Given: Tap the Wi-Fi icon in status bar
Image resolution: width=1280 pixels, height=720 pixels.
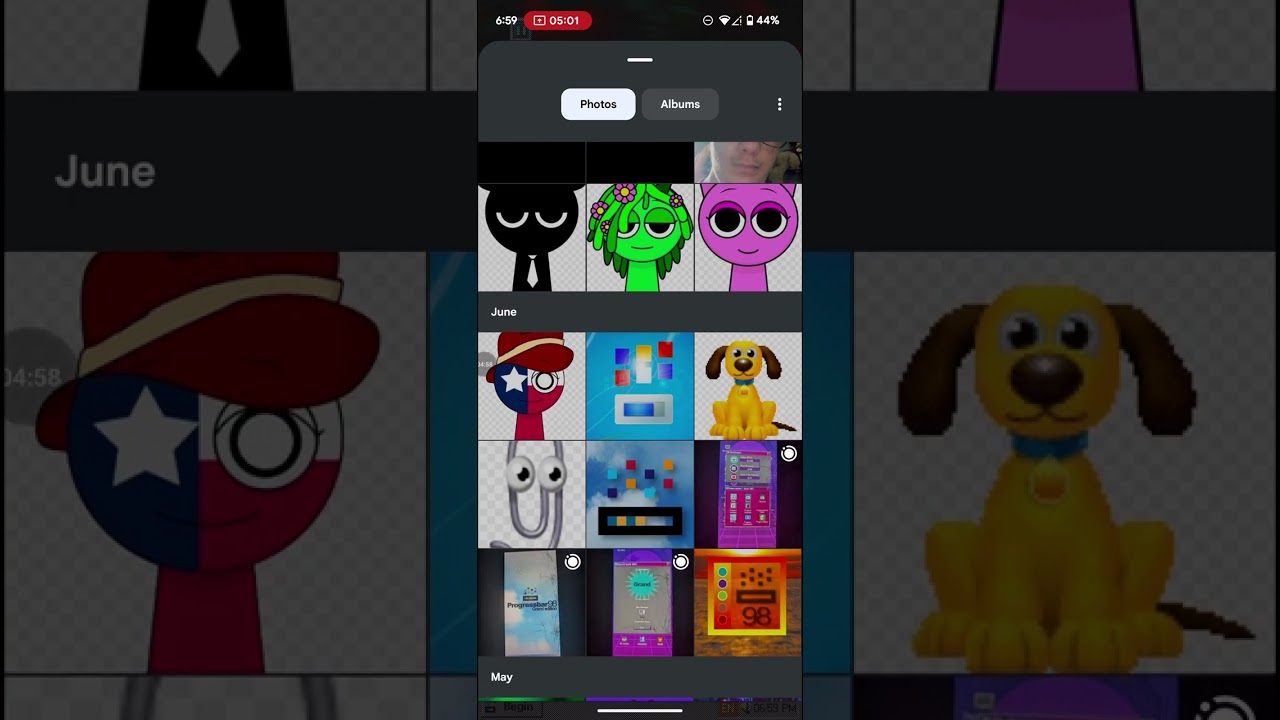Looking at the screenshot, I should coord(724,20).
